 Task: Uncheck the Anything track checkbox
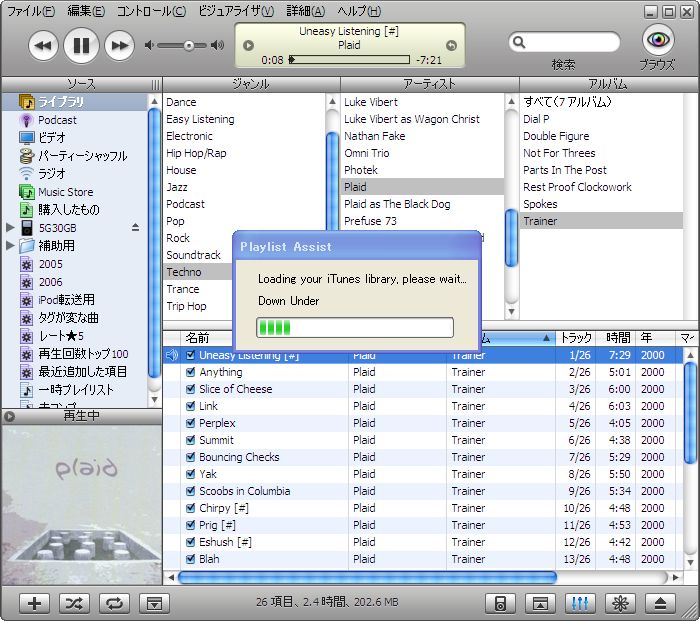pyautogui.click(x=190, y=372)
